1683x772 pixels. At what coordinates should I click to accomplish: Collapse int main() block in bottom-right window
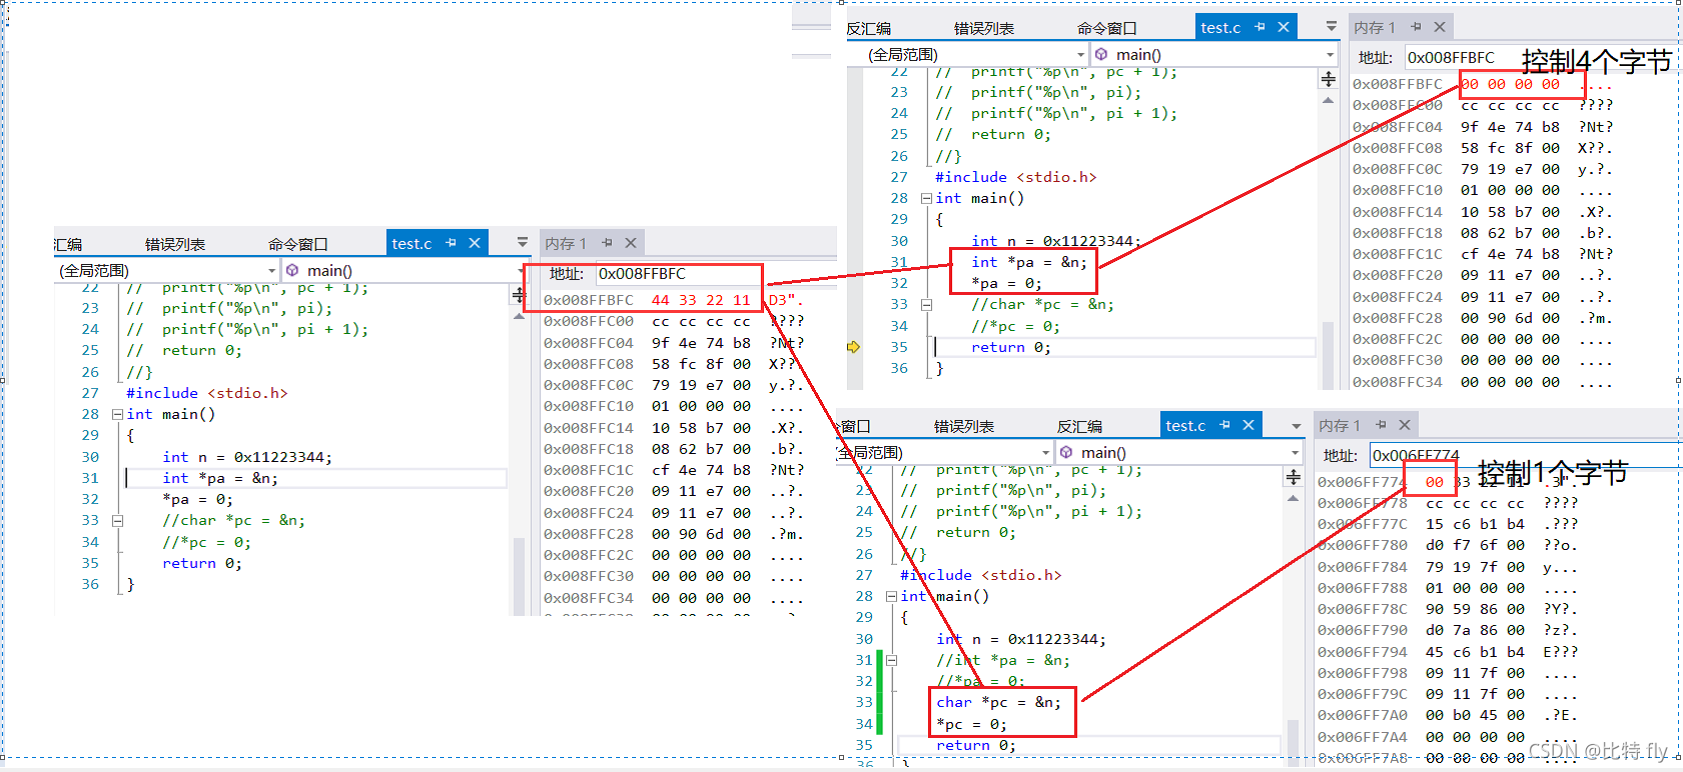pyautogui.click(x=891, y=596)
